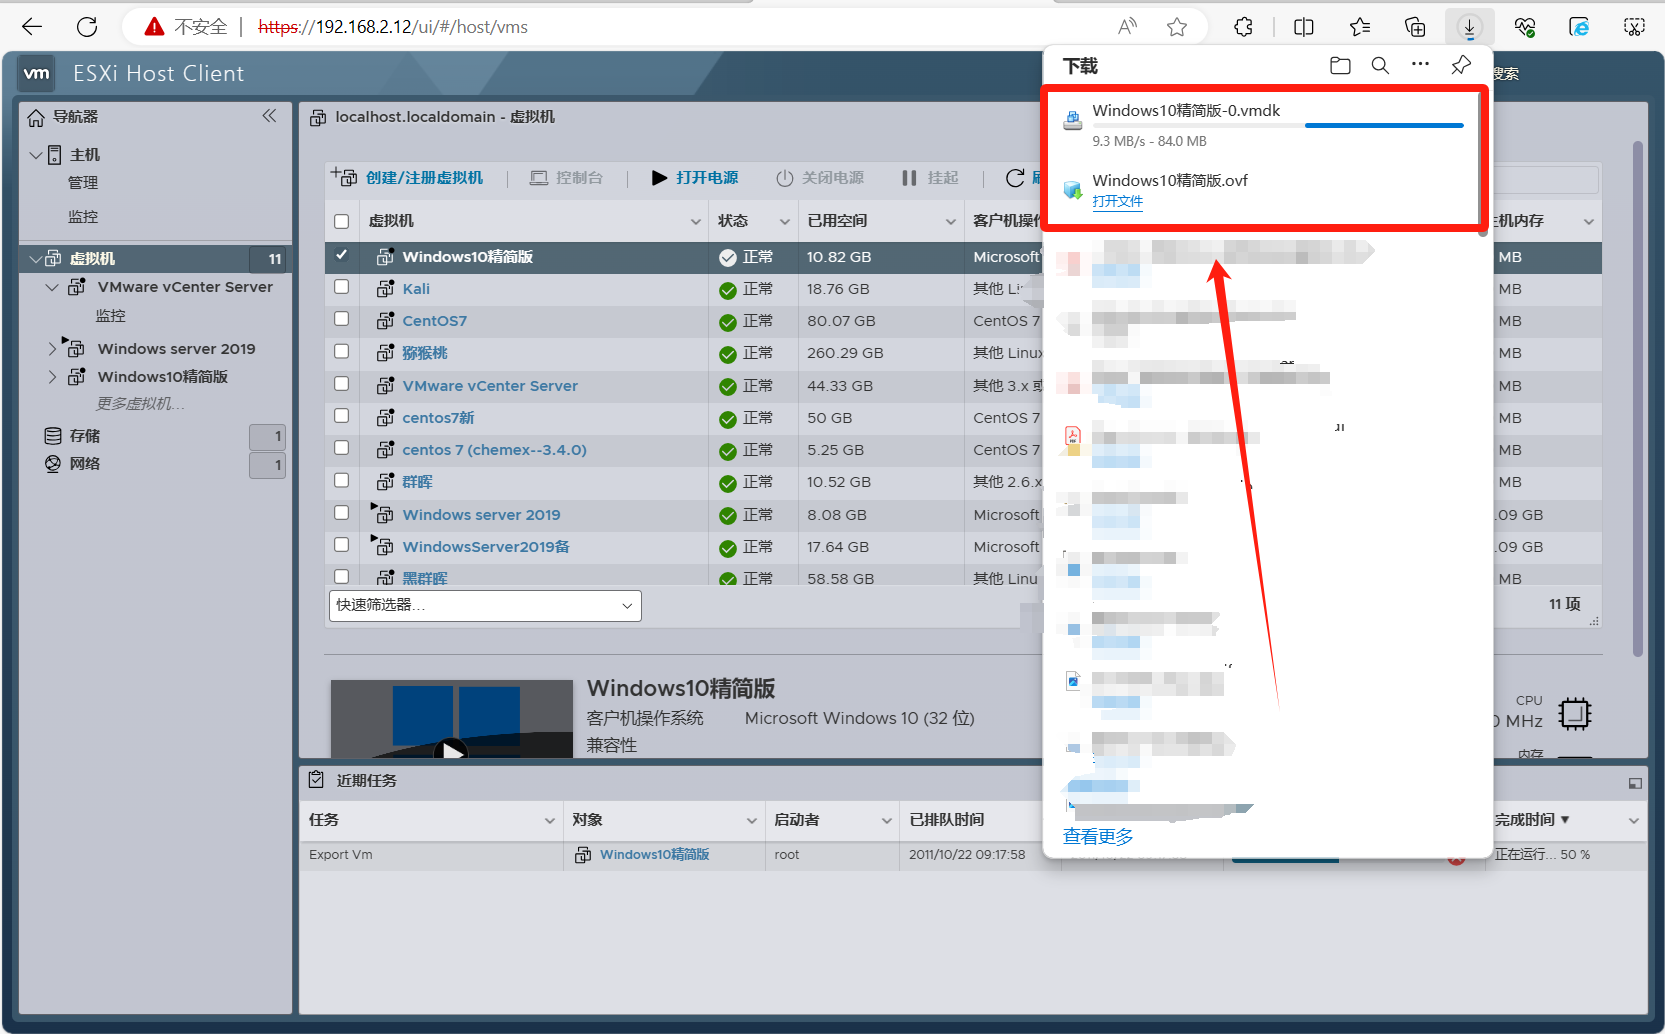This screenshot has width=1665, height=1034.
Task: Click the Windows10精简版 console thumbnail
Action: [x=452, y=719]
